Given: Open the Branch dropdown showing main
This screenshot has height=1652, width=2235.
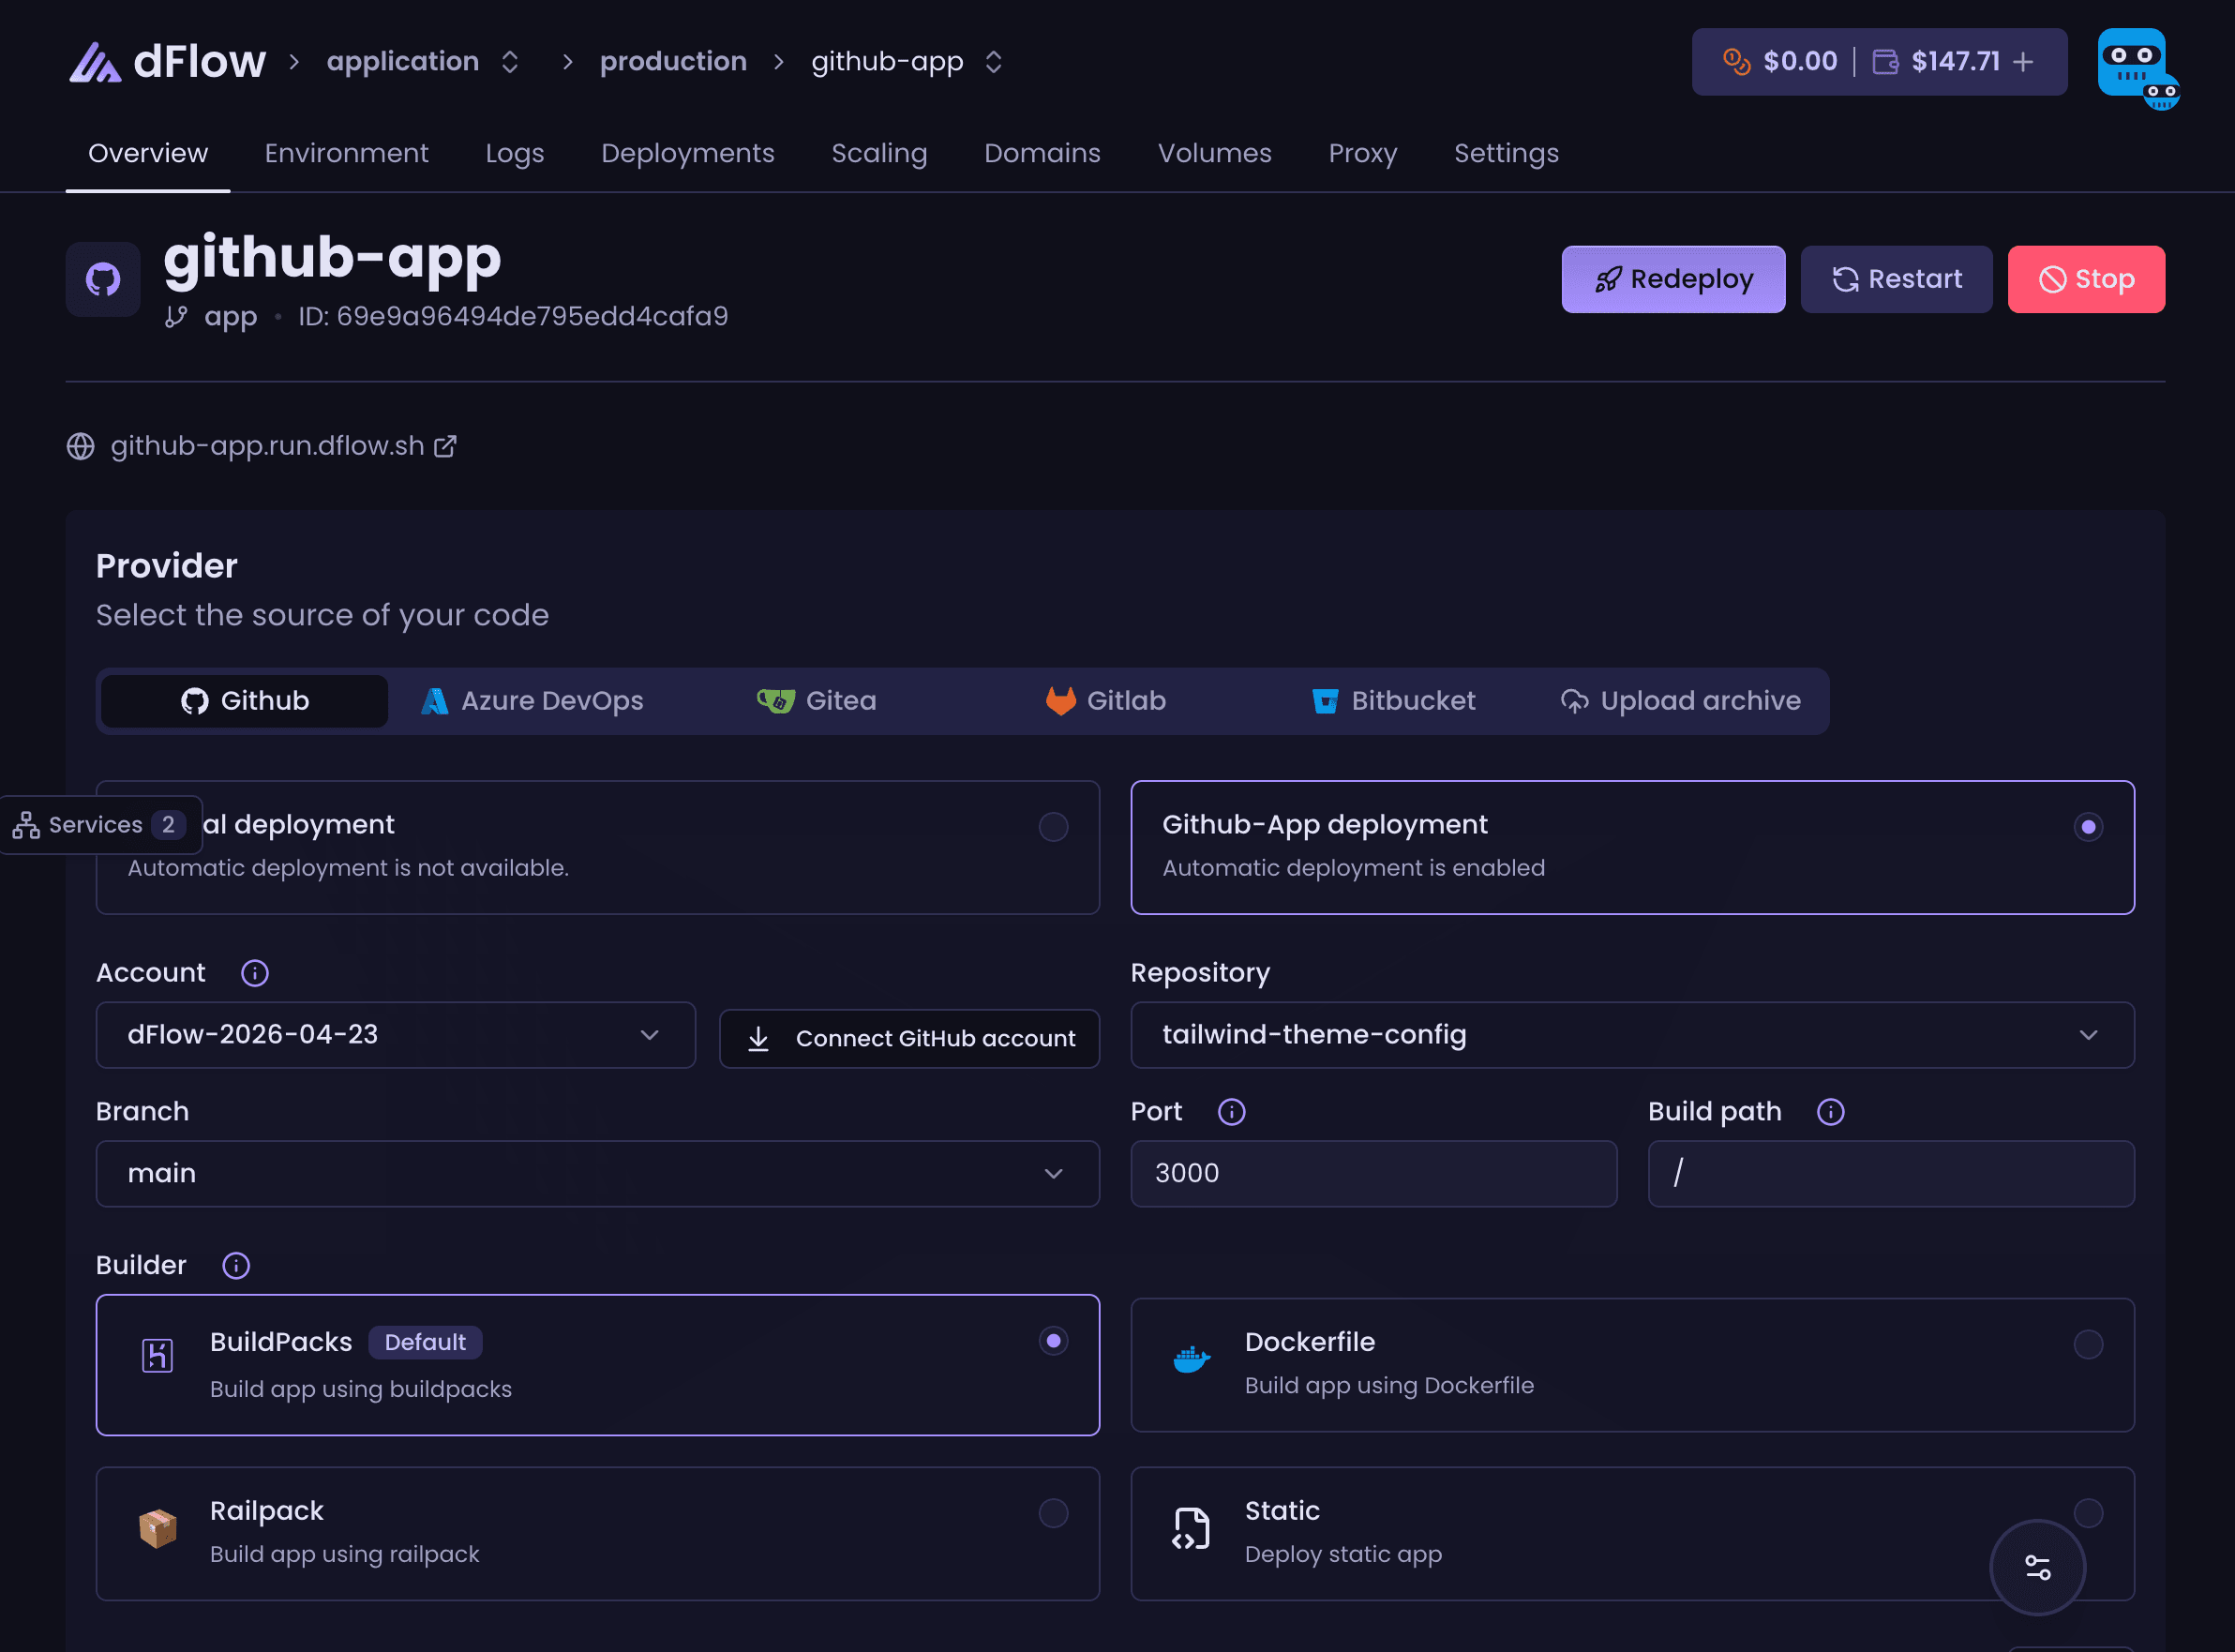Looking at the screenshot, I should point(598,1174).
